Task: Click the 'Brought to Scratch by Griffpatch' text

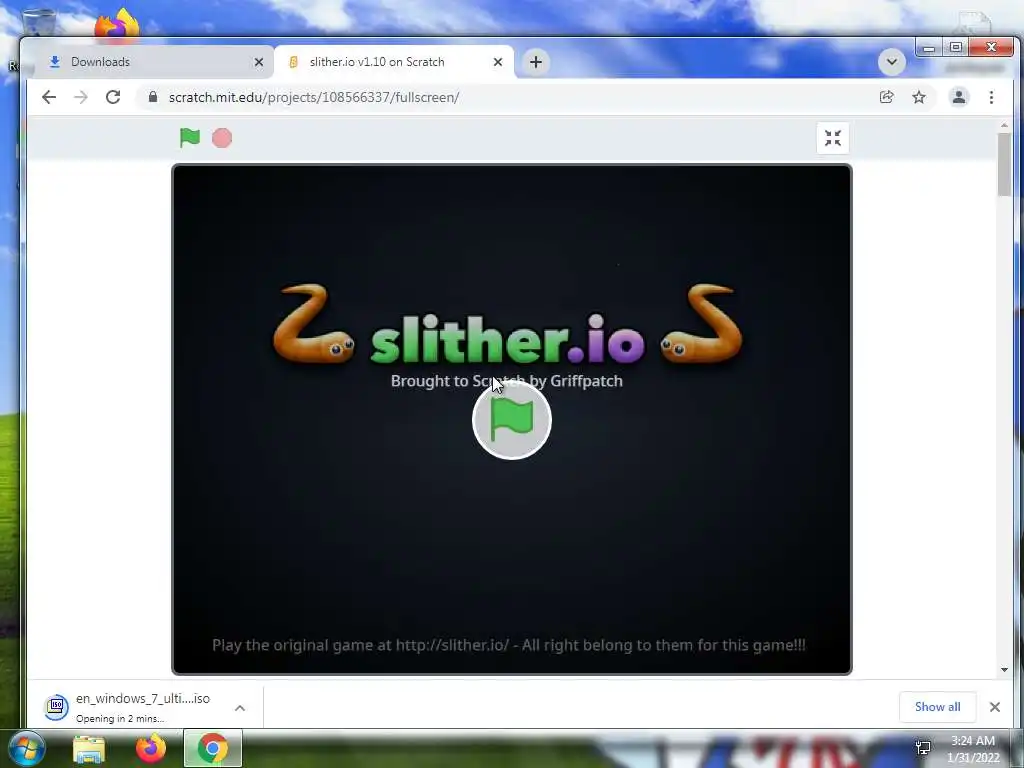Action: point(507,381)
